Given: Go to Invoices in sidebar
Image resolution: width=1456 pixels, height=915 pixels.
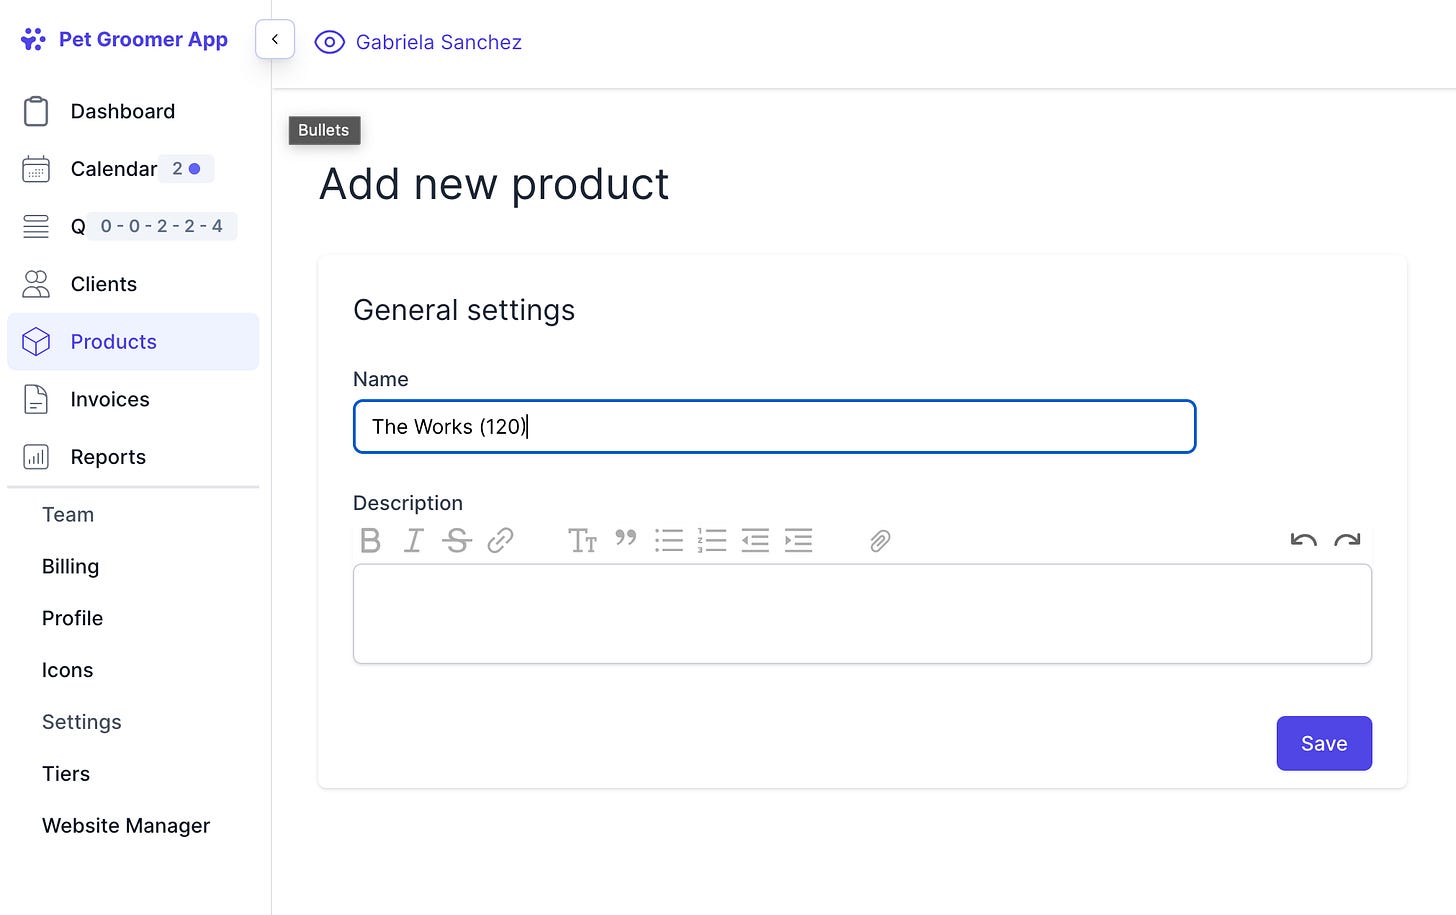Looking at the screenshot, I should coord(110,399).
